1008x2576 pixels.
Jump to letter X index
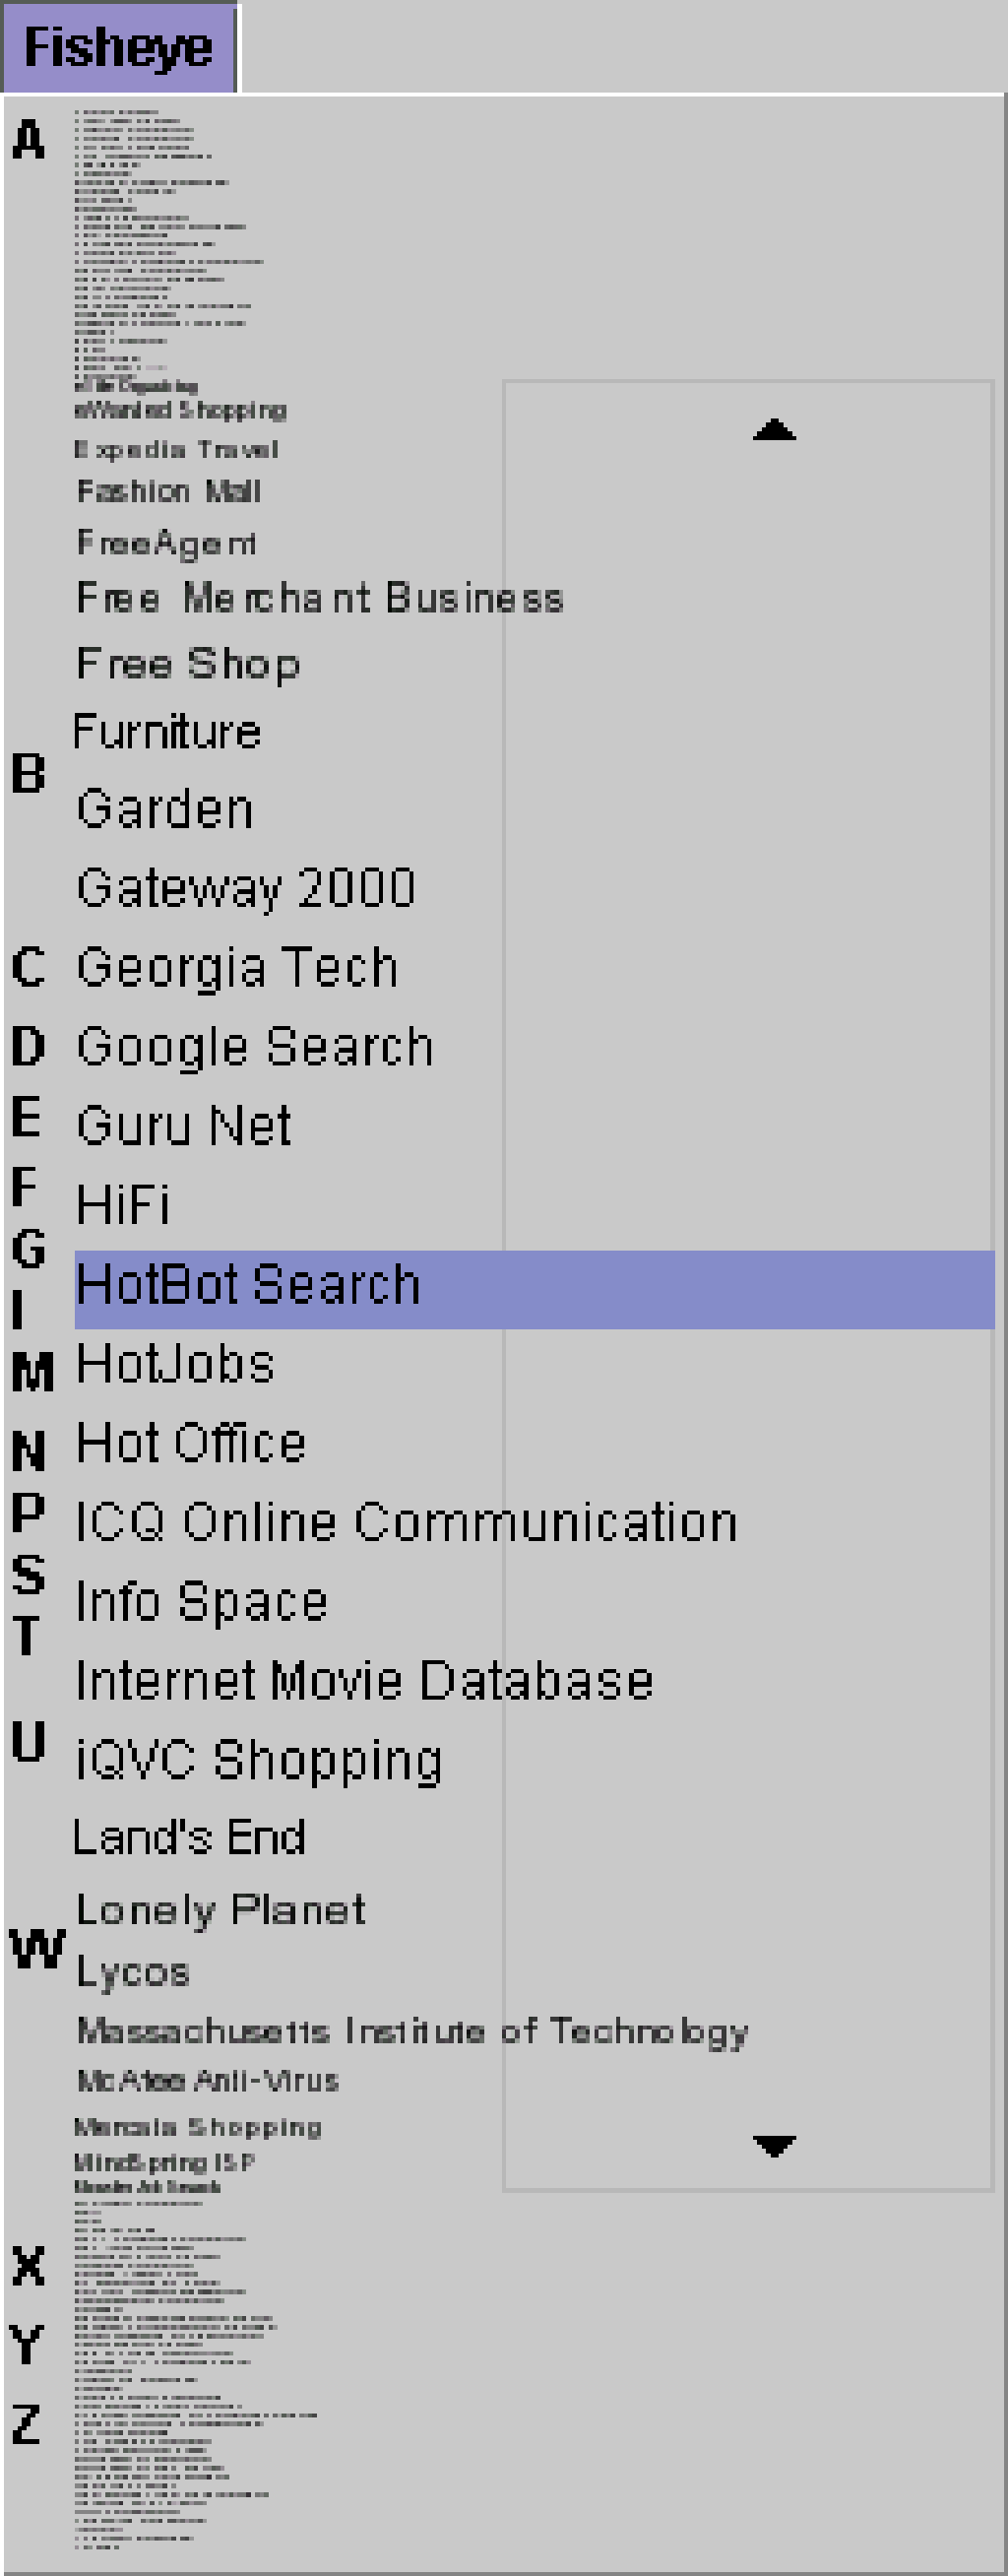coord(29,2265)
